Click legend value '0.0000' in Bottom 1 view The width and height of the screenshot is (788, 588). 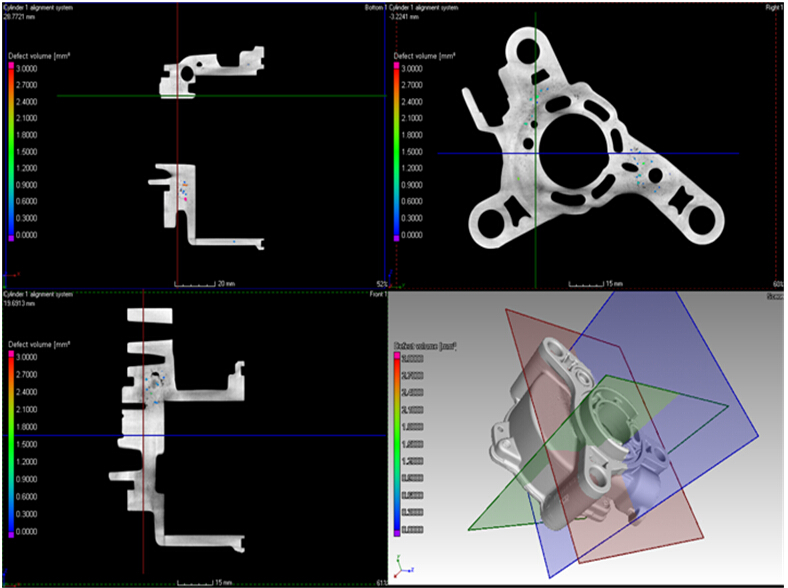click(27, 235)
